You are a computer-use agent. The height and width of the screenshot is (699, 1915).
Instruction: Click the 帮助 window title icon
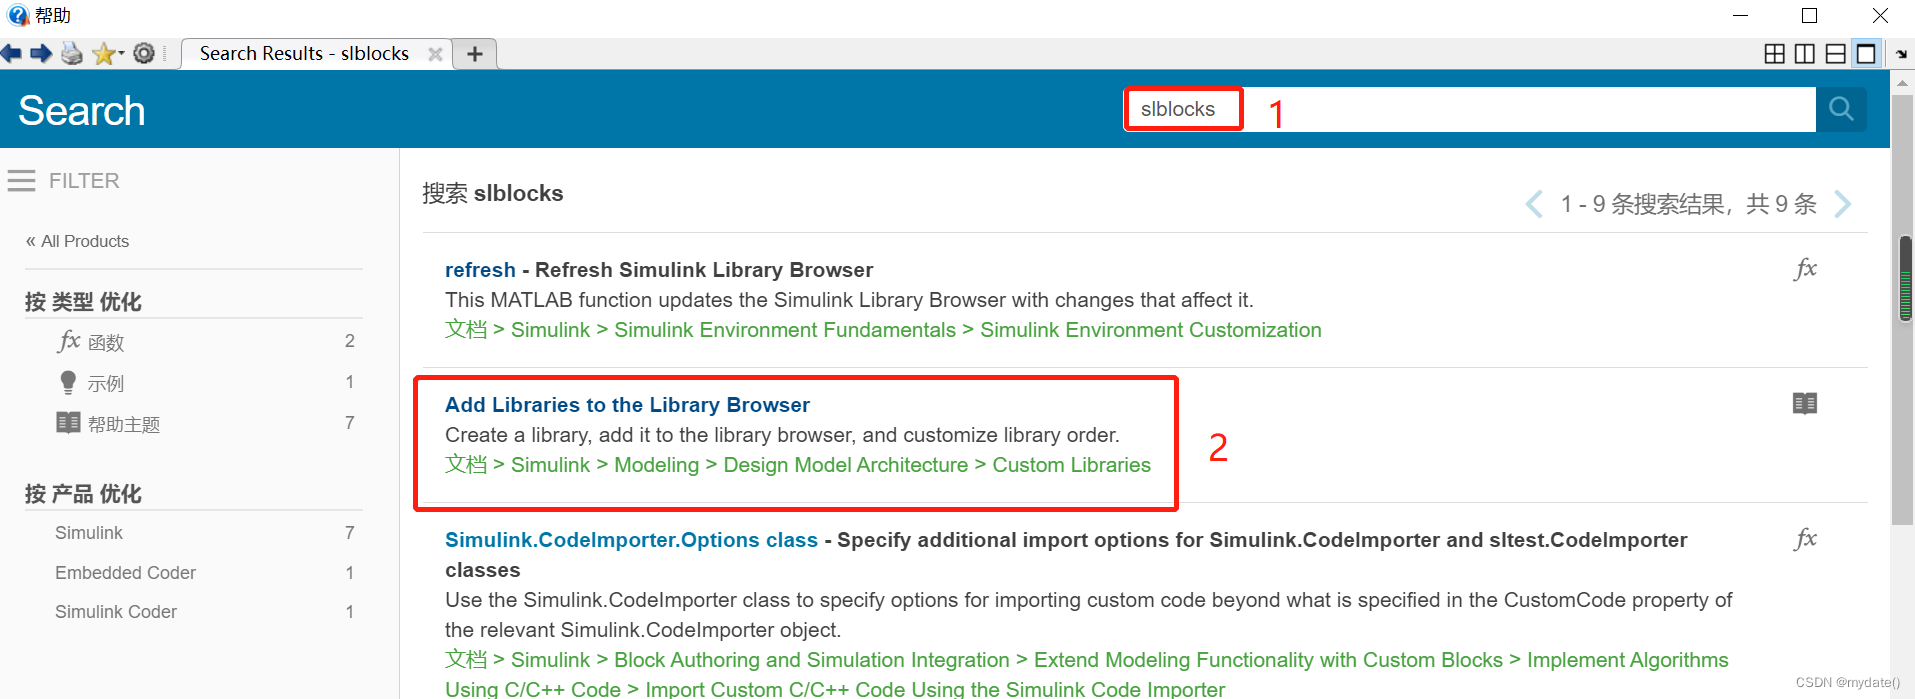17,15
